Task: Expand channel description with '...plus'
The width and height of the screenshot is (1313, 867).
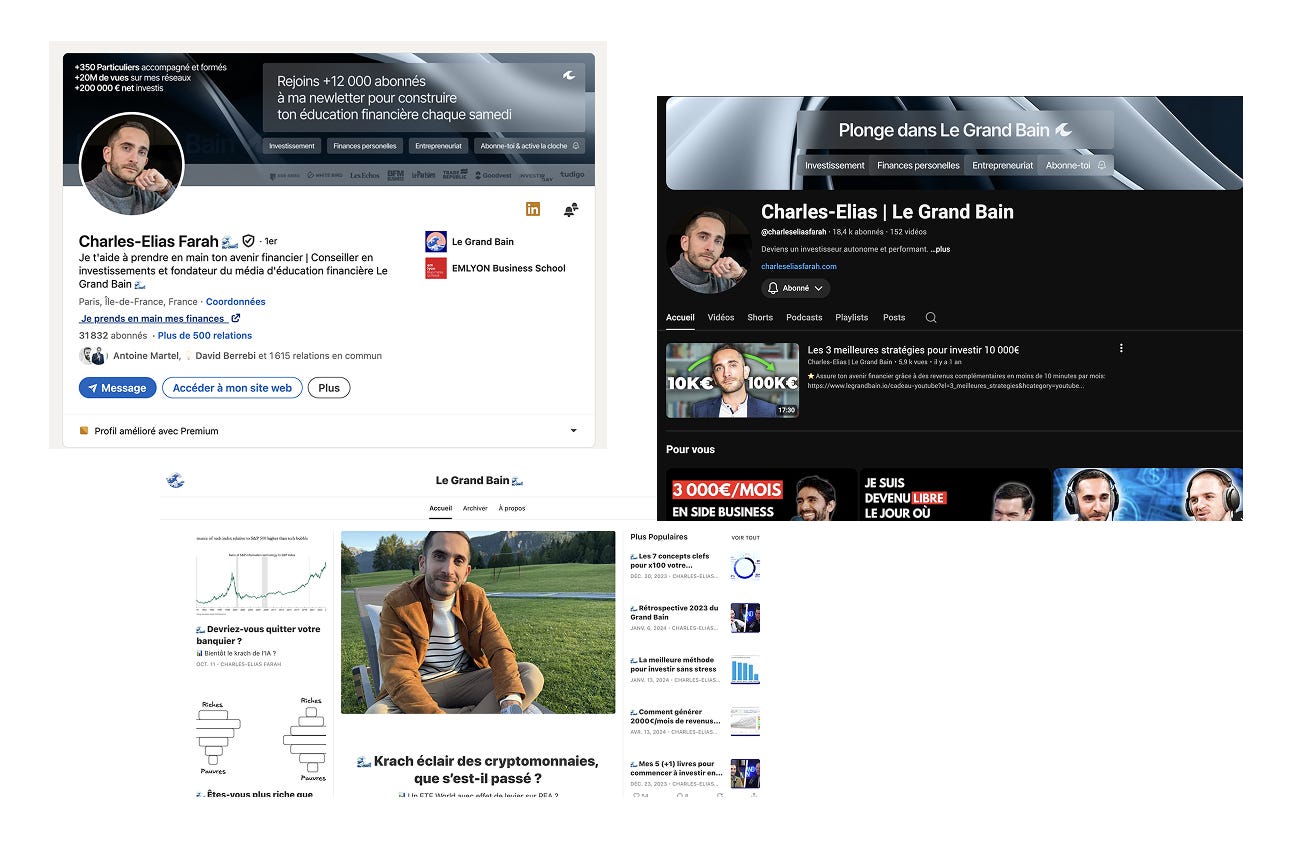Action: pyautogui.click(x=939, y=249)
